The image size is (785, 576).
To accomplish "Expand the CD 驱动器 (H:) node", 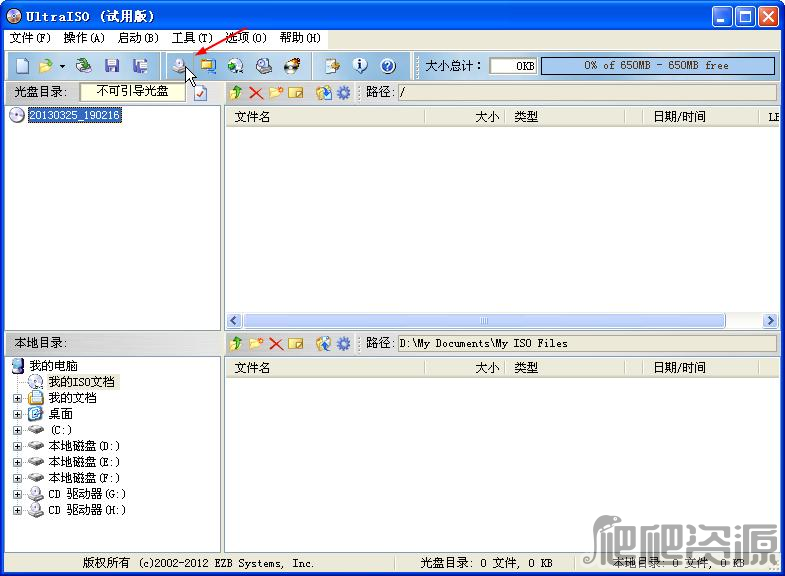I will 18,510.
